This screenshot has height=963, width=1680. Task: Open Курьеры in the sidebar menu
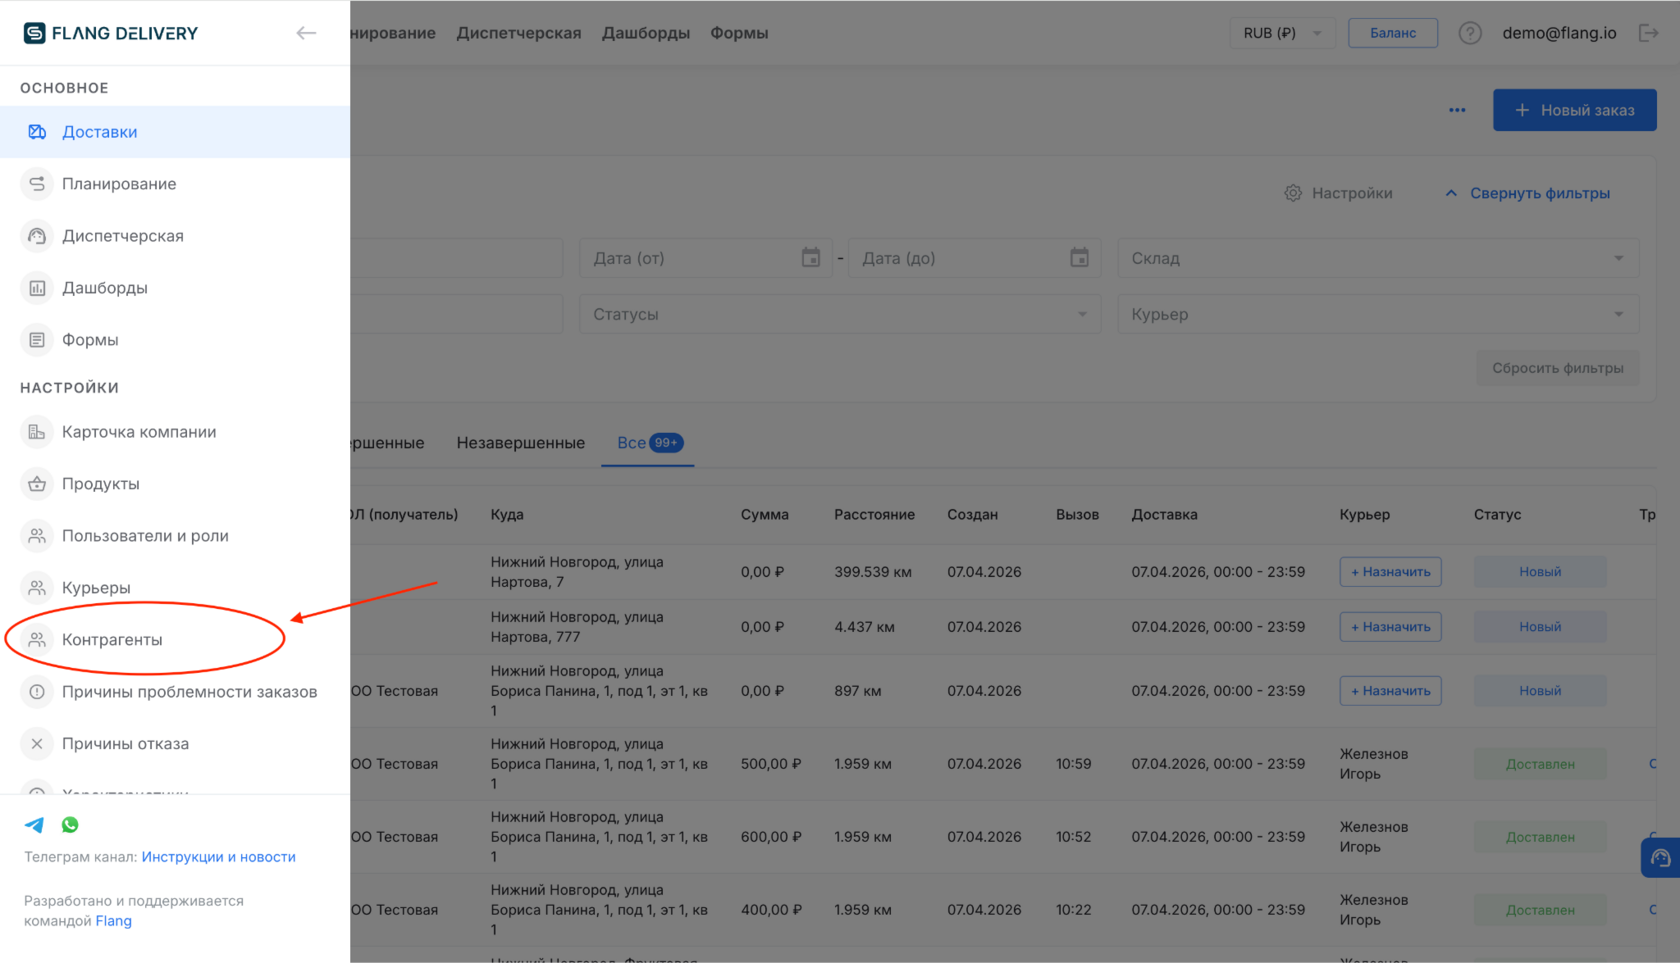point(175,588)
